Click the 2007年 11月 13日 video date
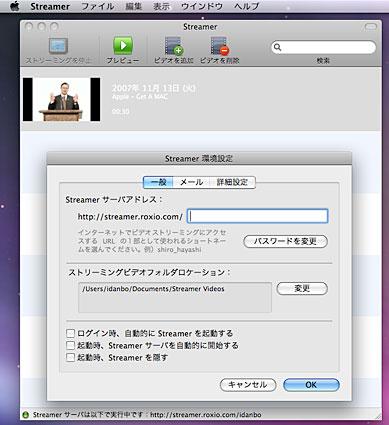This screenshot has width=389, height=425. (154, 88)
